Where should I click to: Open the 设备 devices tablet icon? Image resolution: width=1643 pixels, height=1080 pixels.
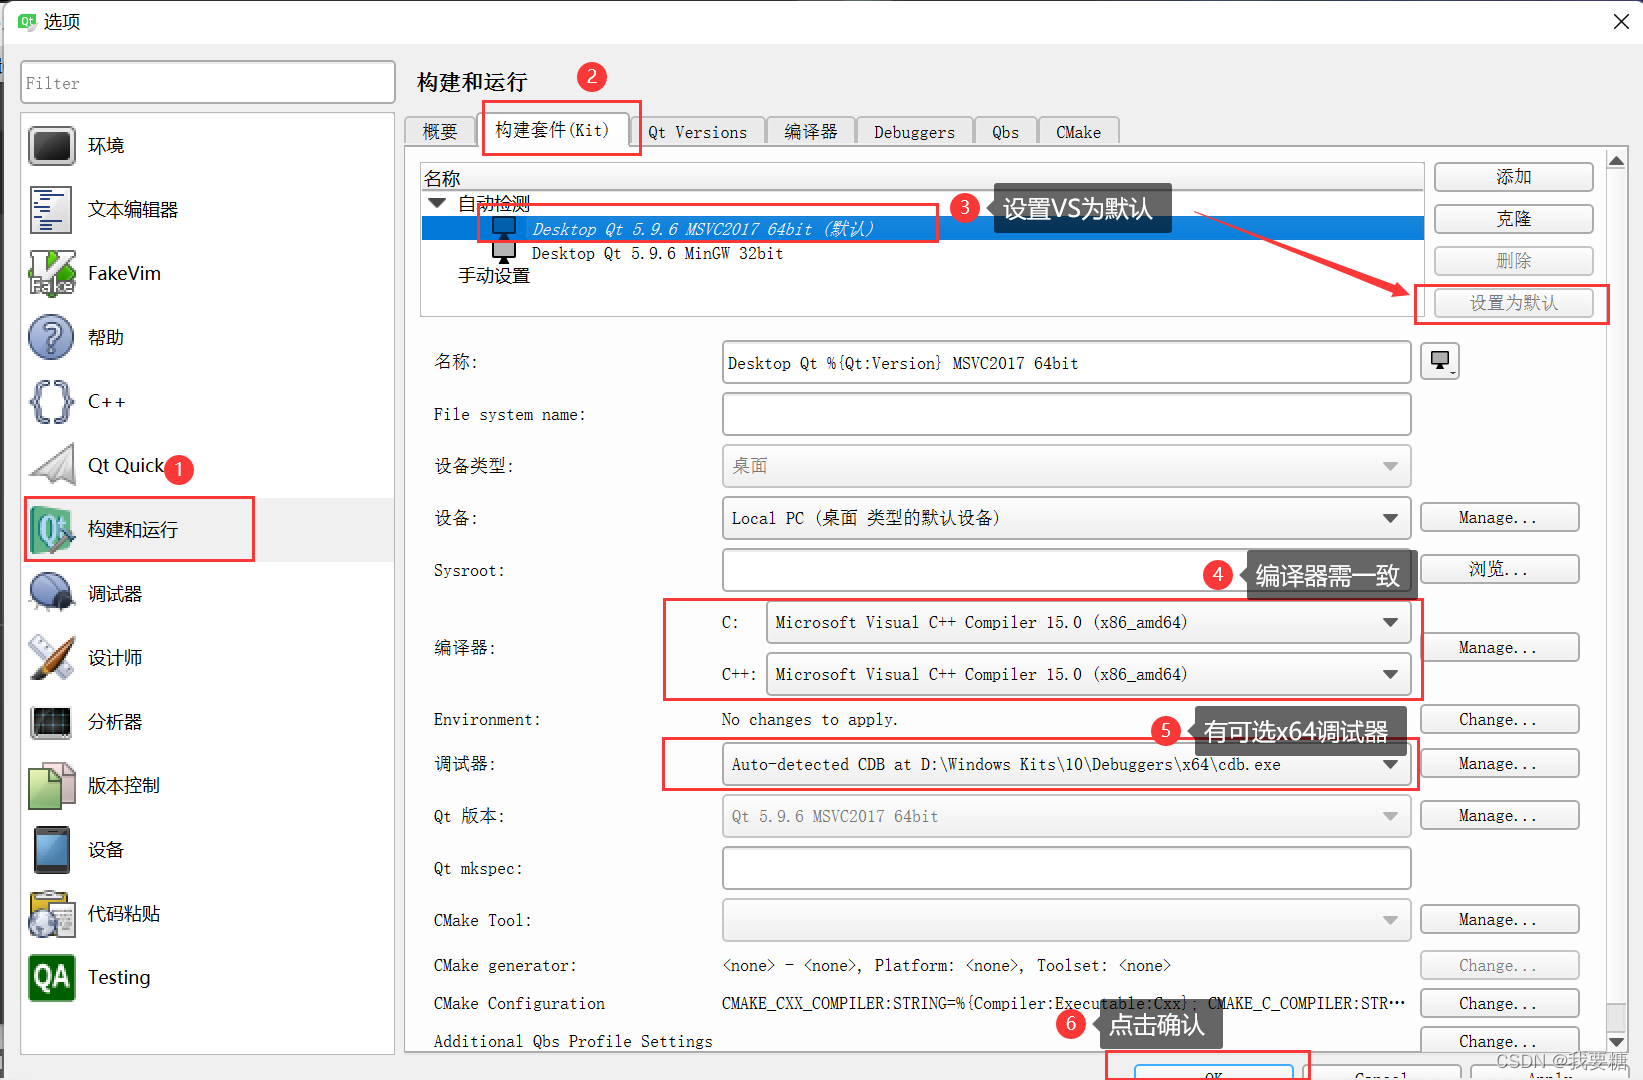pyautogui.click(x=51, y=850)
